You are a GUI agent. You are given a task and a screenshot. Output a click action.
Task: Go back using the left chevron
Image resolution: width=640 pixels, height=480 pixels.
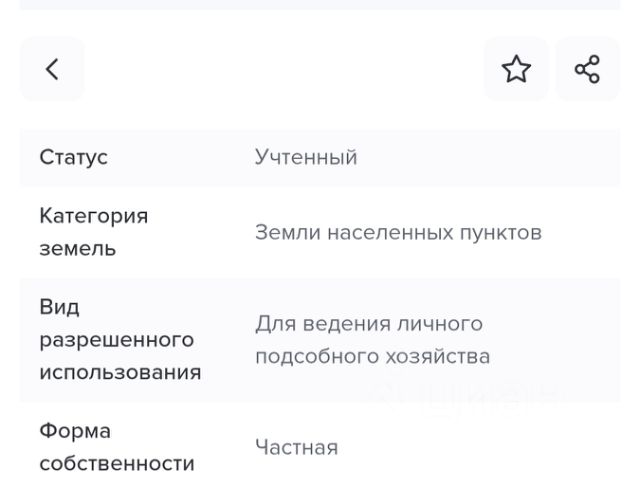point(52,69)
